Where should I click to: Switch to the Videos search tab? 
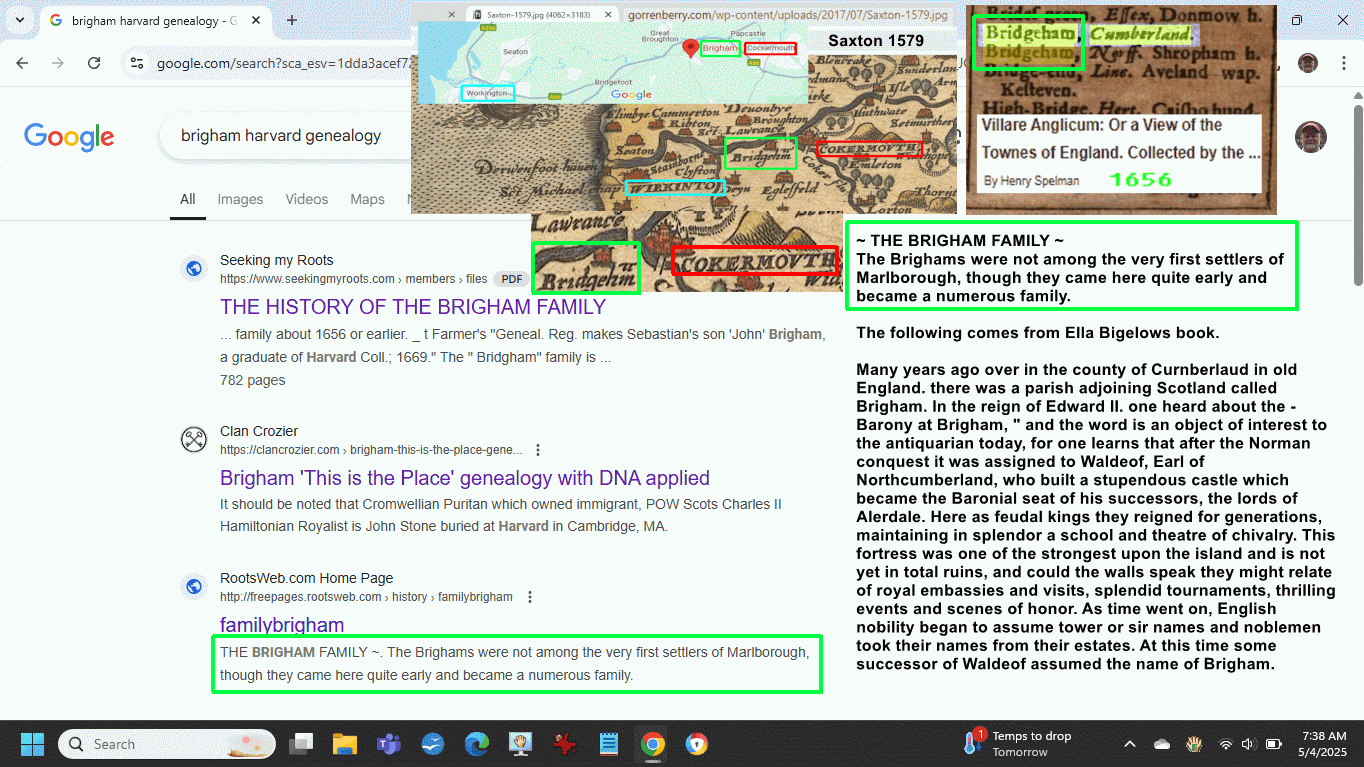pyautogui.click(x=306, y=199)
